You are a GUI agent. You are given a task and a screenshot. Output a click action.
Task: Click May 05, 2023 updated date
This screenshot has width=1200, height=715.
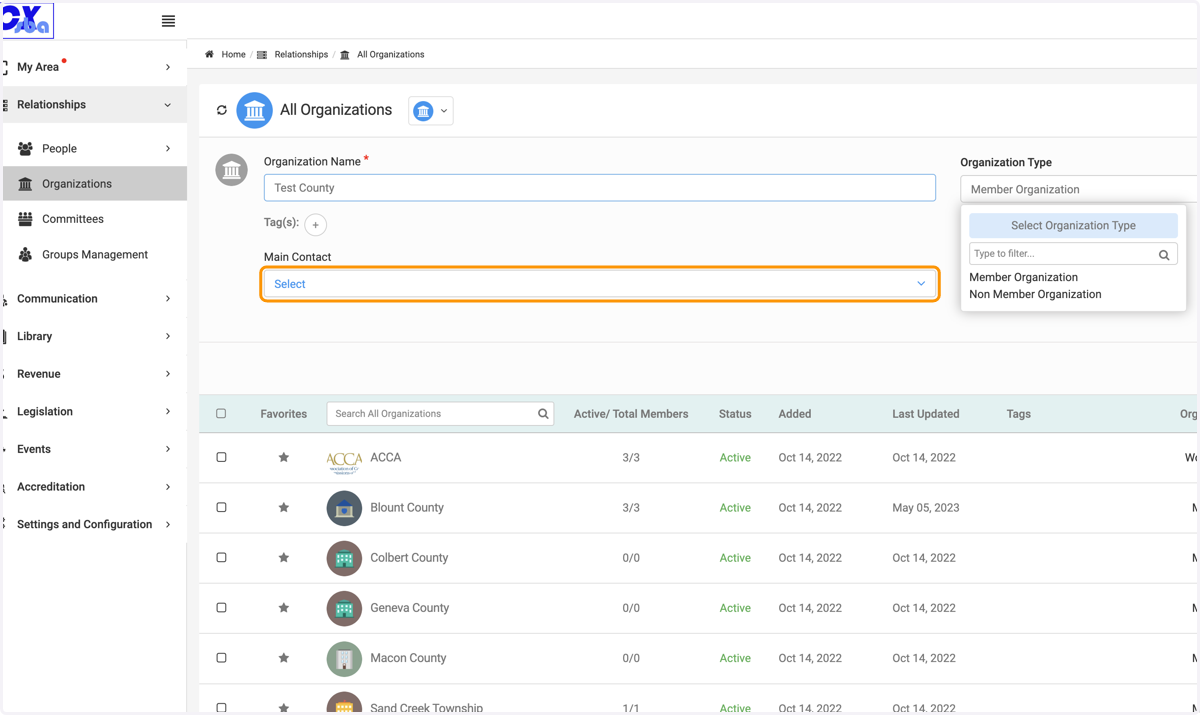tap(925, 508)
